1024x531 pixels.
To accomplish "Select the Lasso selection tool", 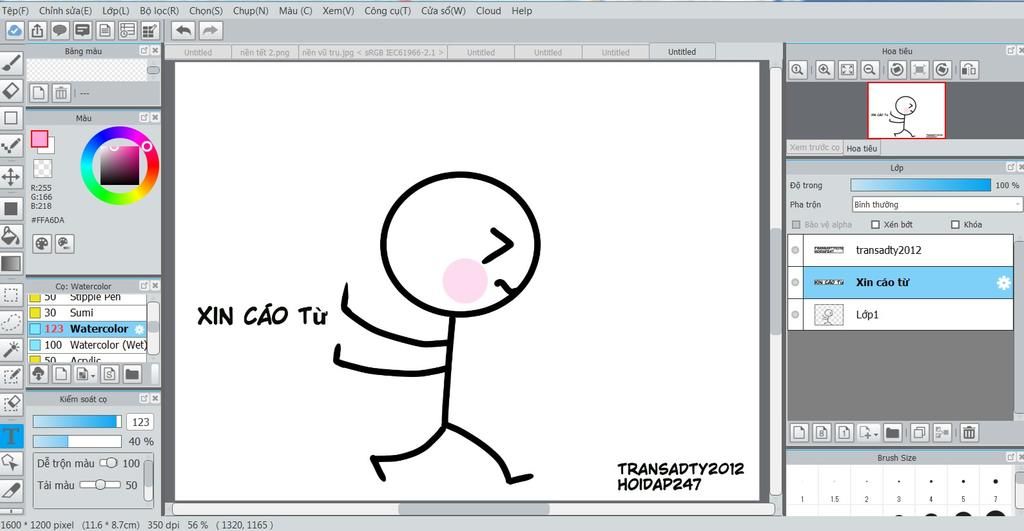I will 11,323.
